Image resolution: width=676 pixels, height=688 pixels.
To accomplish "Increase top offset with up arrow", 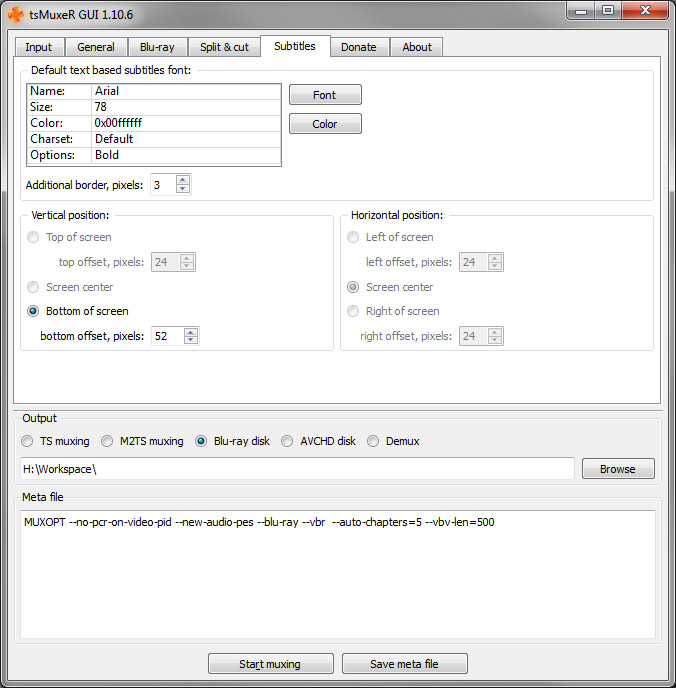I will (187, 258).
